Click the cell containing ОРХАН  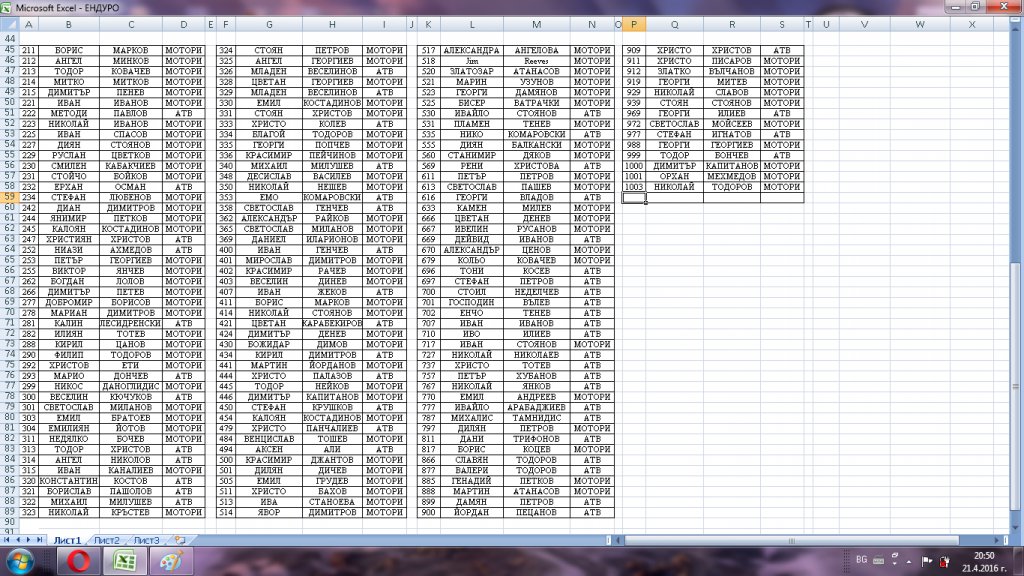tap(674, 176)
